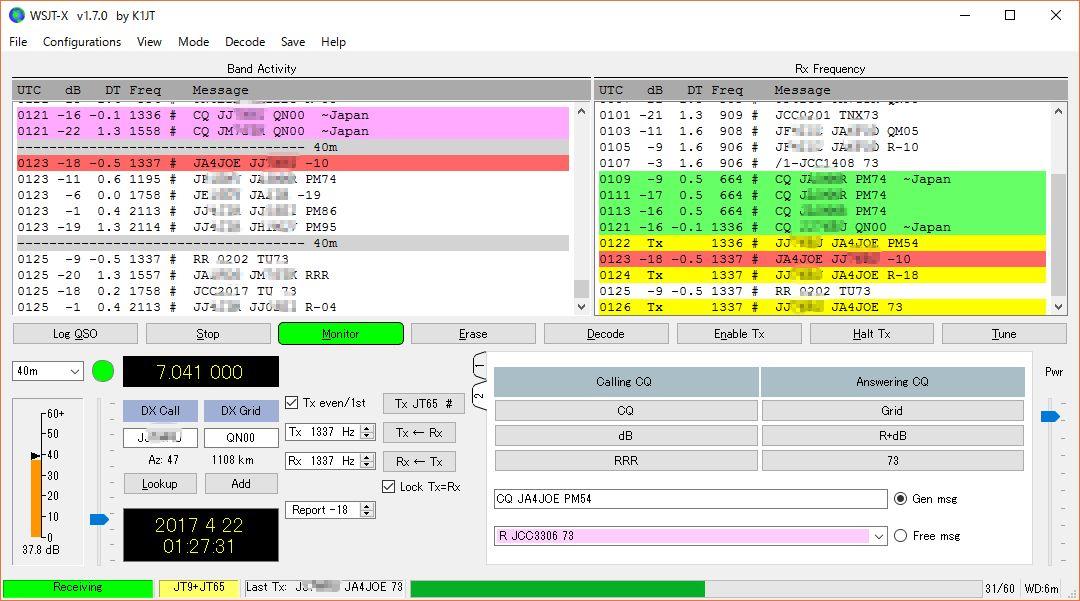Click the Lookup button
The image size is (1080, 601).
coord(160,484)
